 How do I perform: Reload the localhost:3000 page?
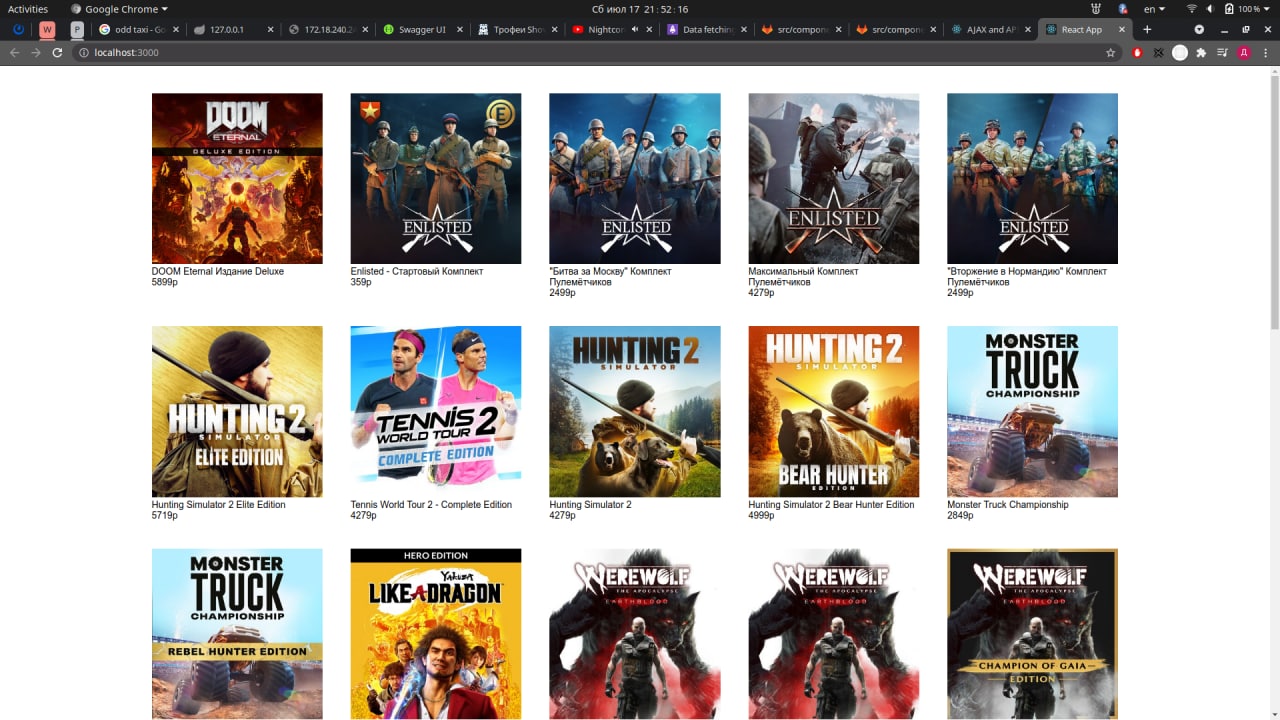coord(58,52)
